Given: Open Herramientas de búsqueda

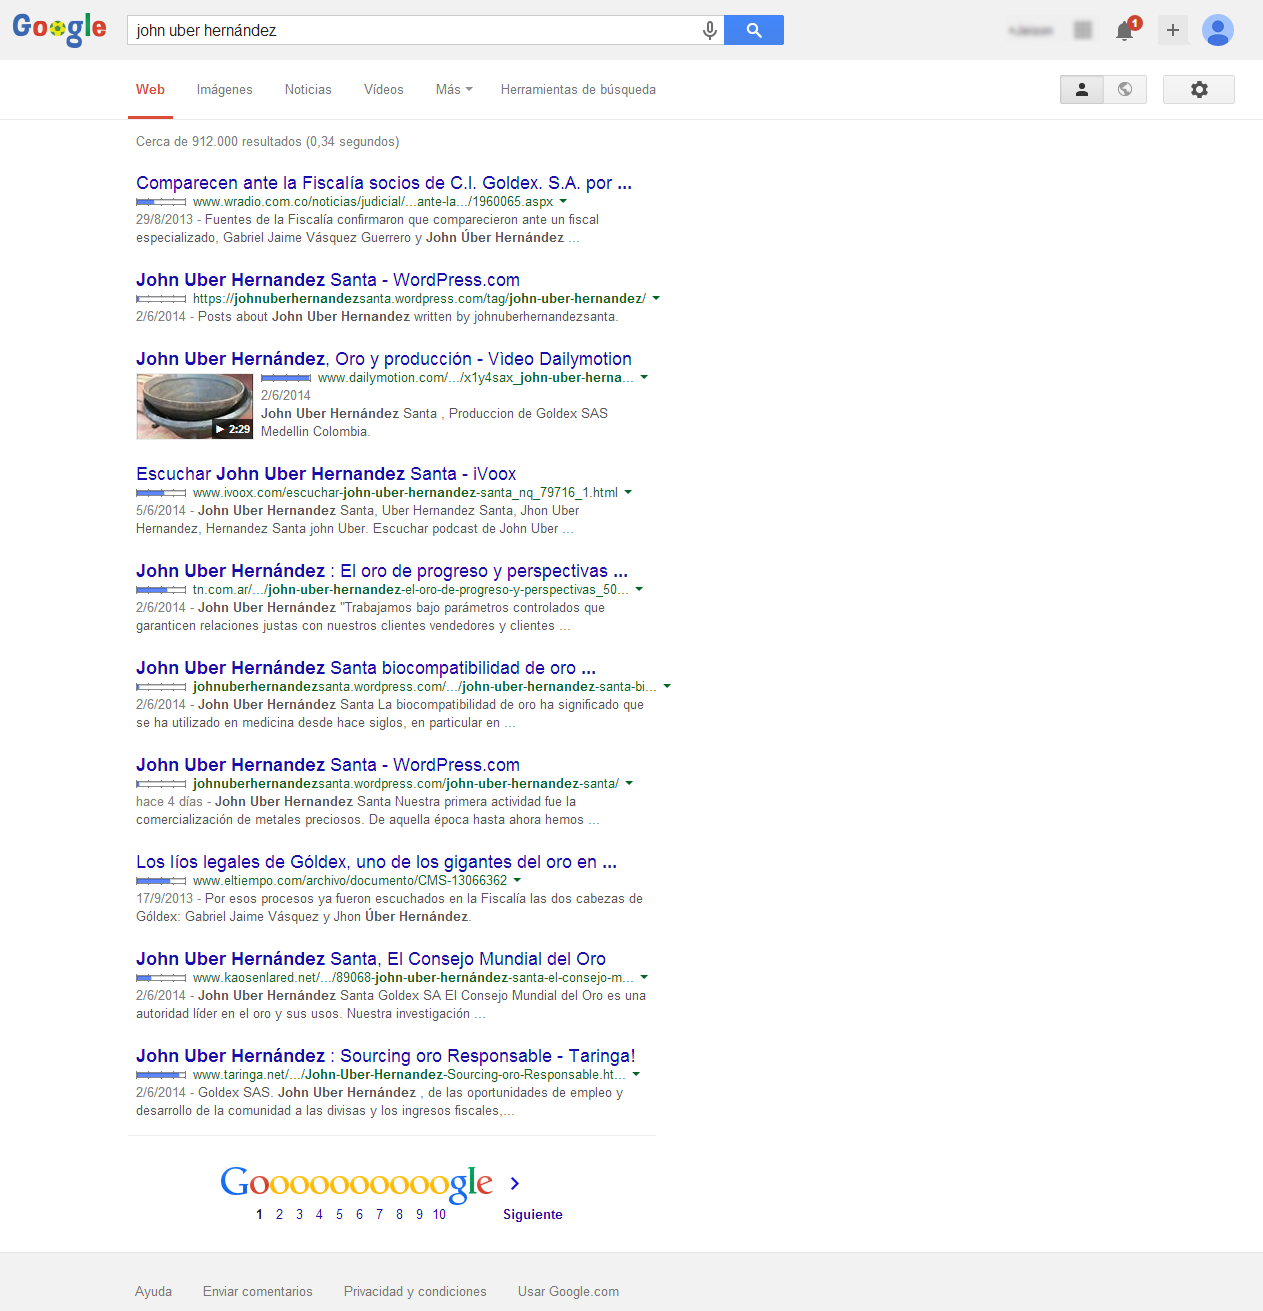Looking at the screenshot, I should pyautogui.click(x=578, y=89).
